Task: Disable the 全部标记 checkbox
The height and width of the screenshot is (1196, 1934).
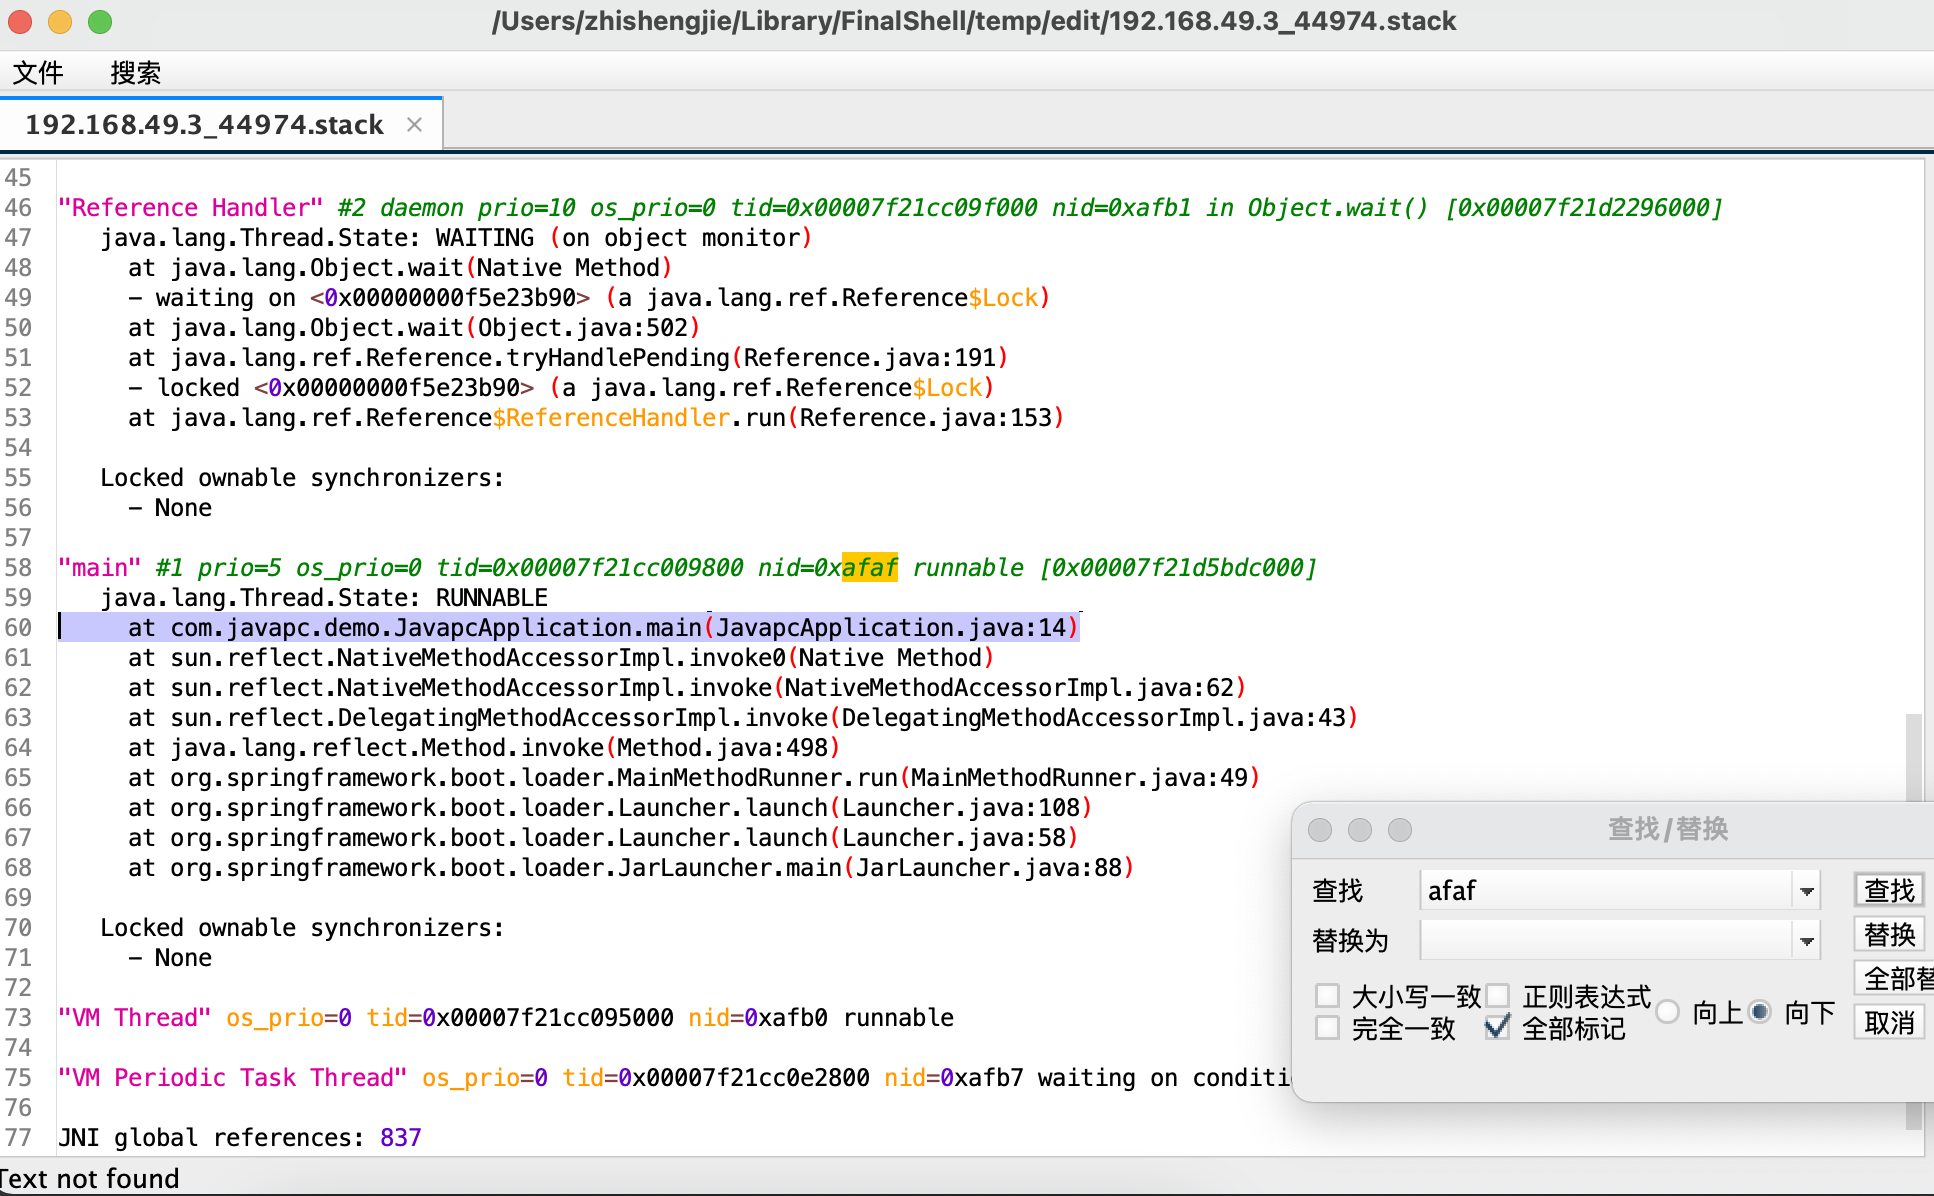Action: coord(1497,1027)
